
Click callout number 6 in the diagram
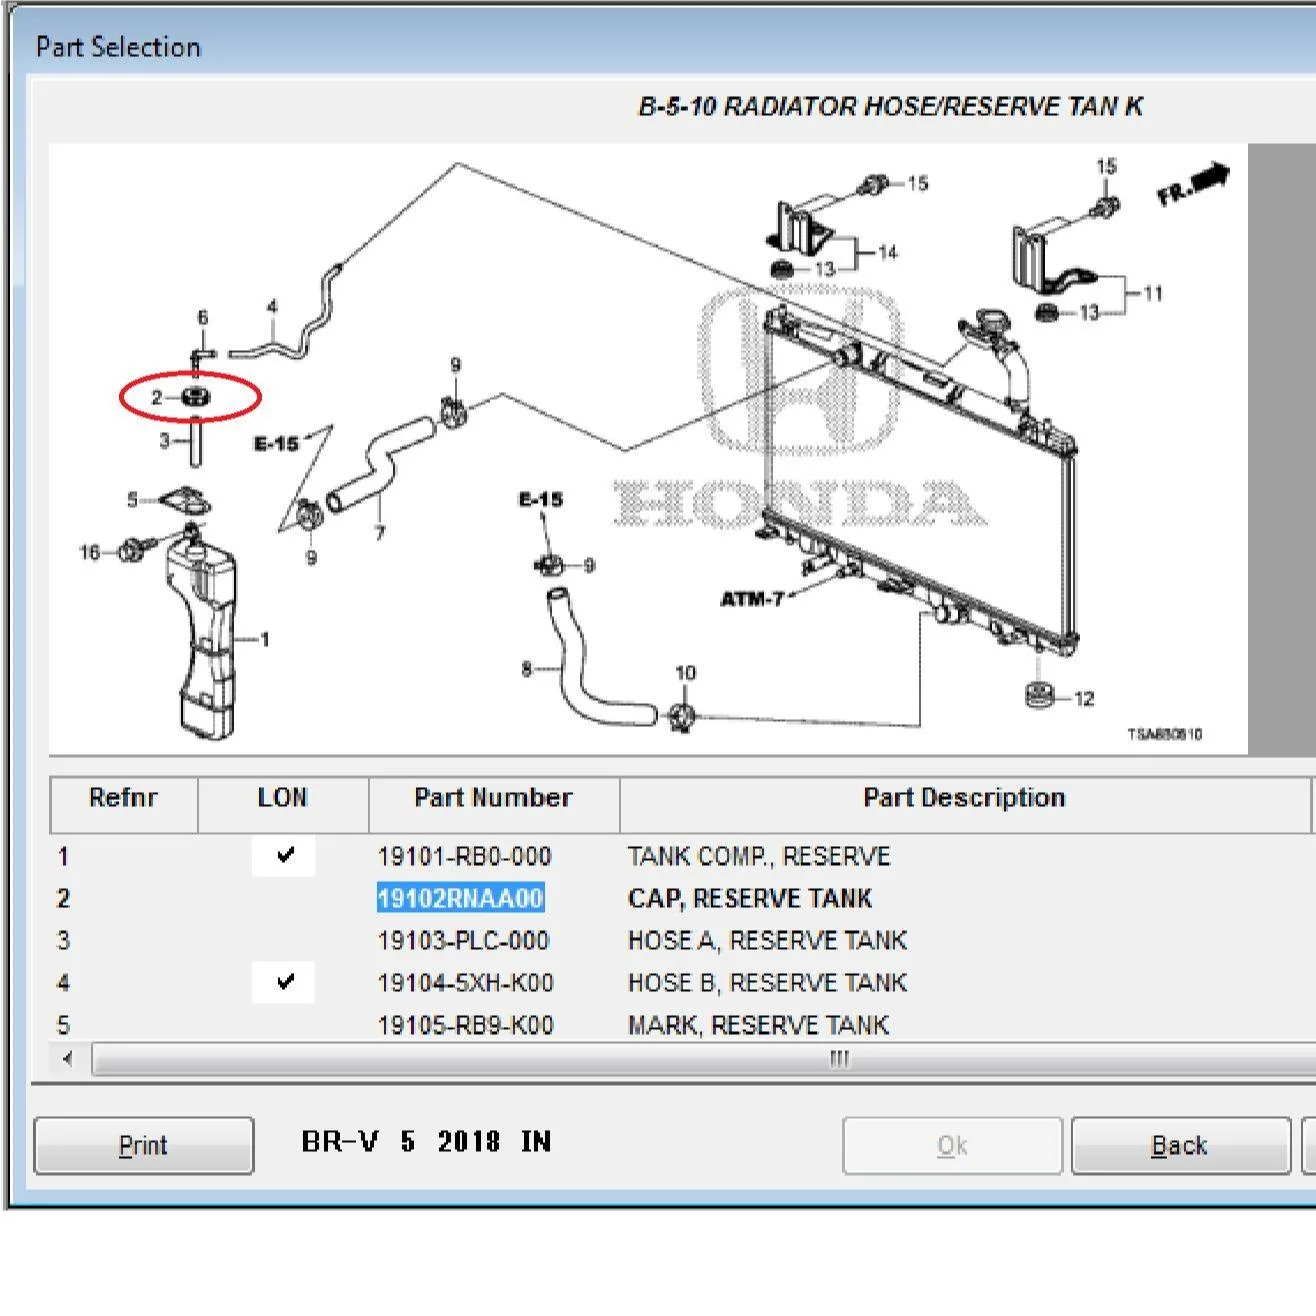[x=203, y=317]
